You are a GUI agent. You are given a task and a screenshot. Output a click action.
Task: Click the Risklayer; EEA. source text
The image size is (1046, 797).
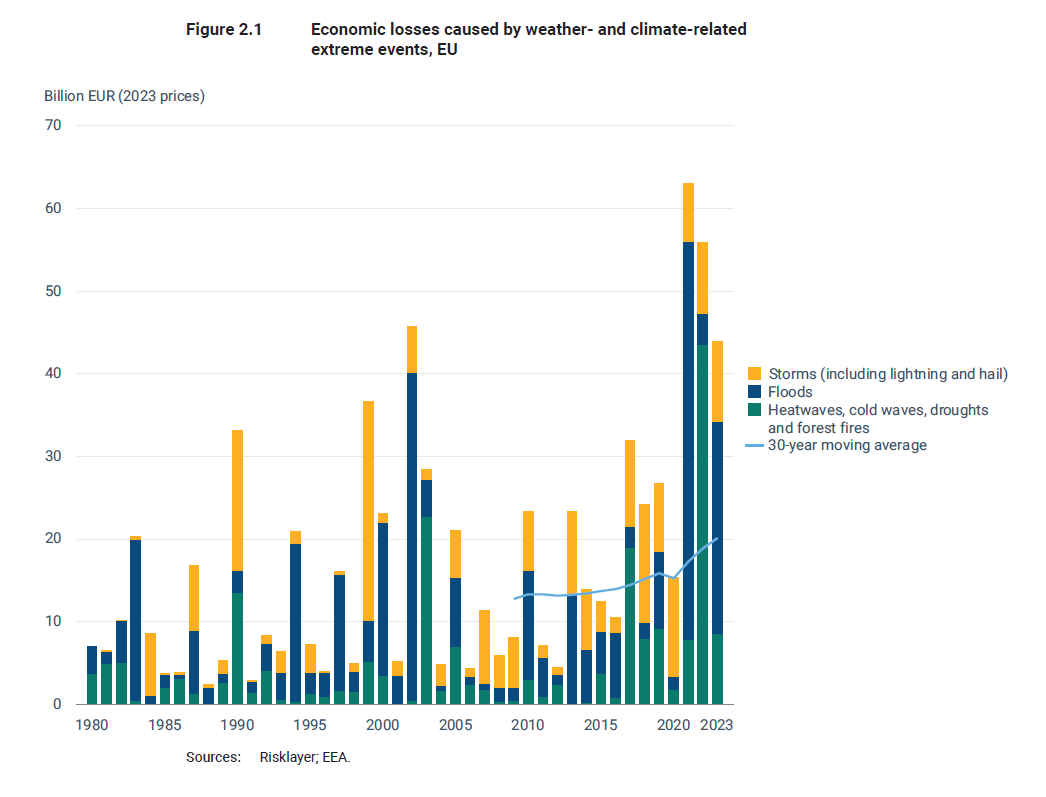305,758
